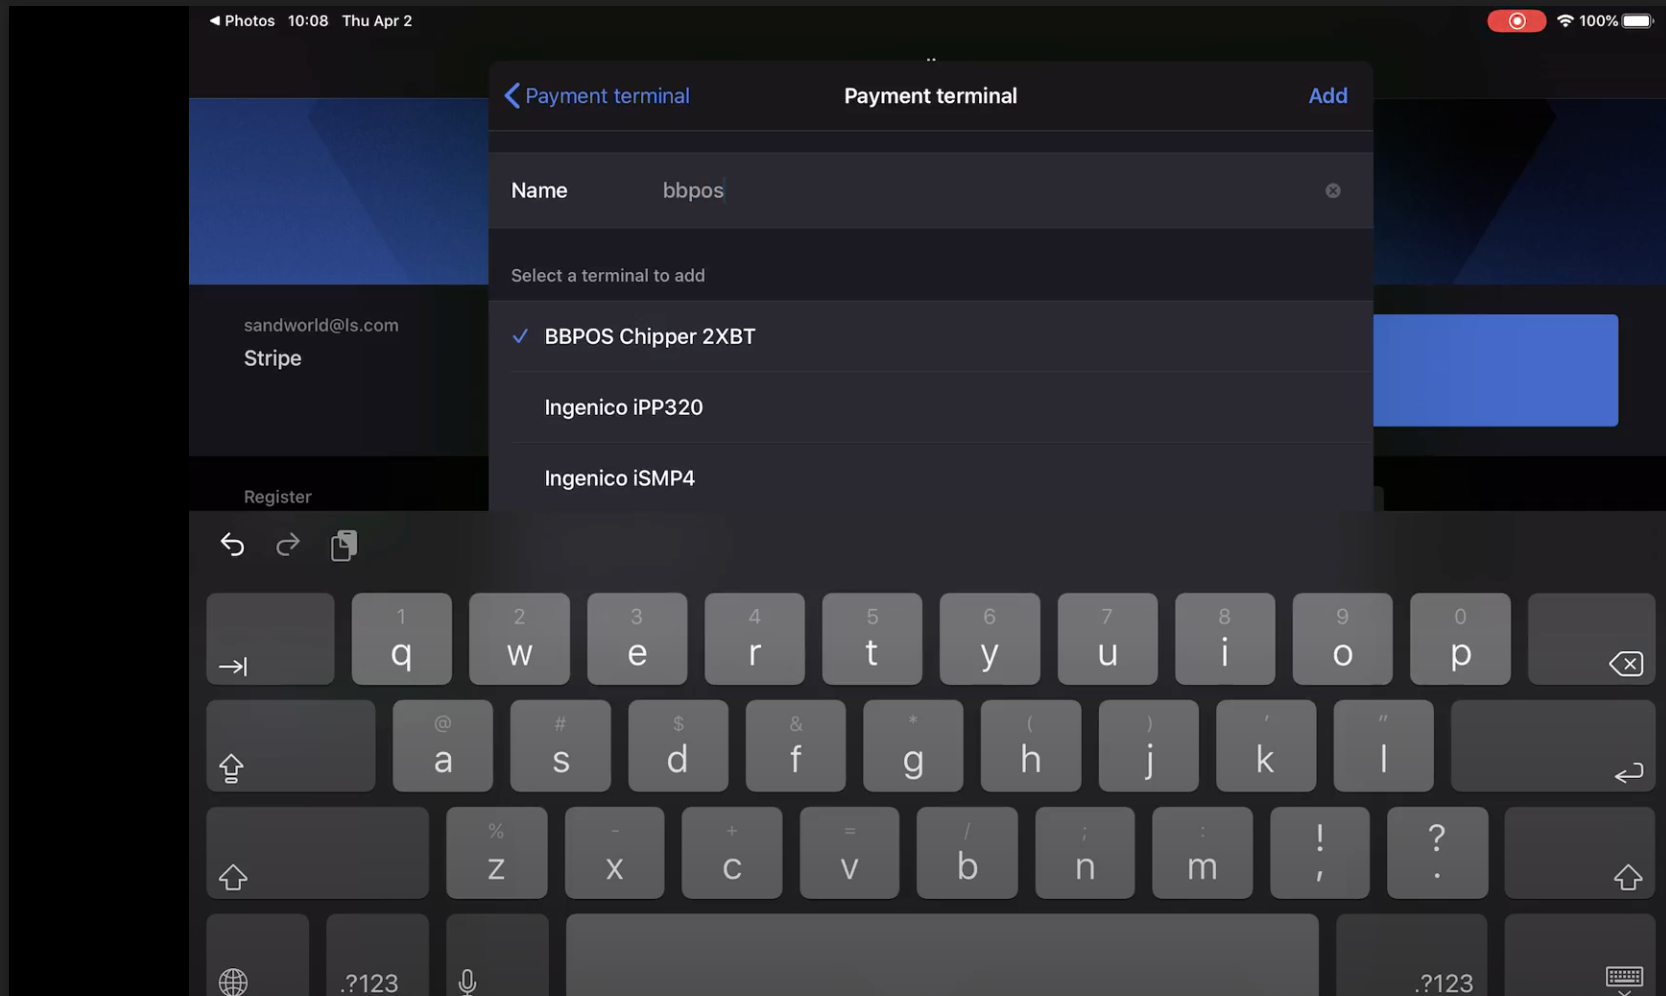This screenshot has height=996, width=1666.
Task: Tap the n key
Action: [x=1085, y=853]
